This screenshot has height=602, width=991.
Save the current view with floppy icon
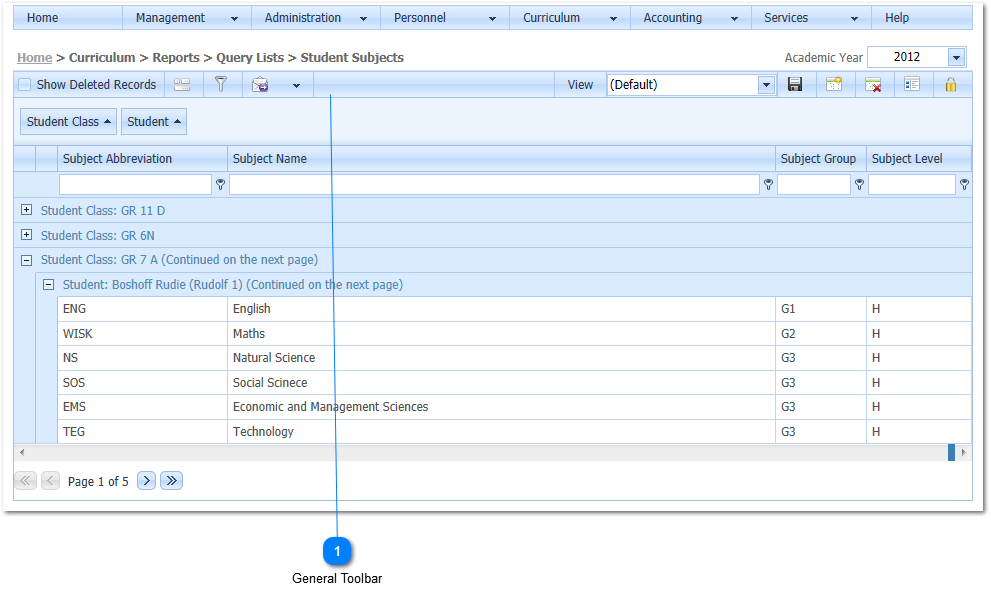point(795,84)
